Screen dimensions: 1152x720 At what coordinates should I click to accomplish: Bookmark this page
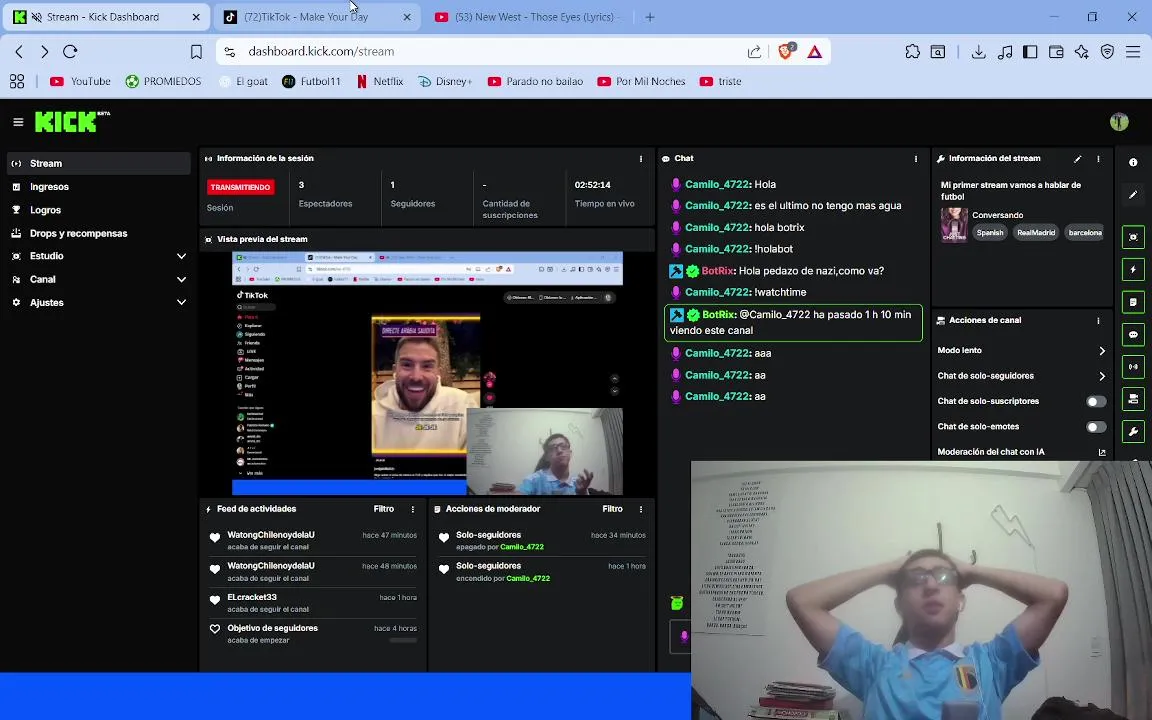[196, 51]
